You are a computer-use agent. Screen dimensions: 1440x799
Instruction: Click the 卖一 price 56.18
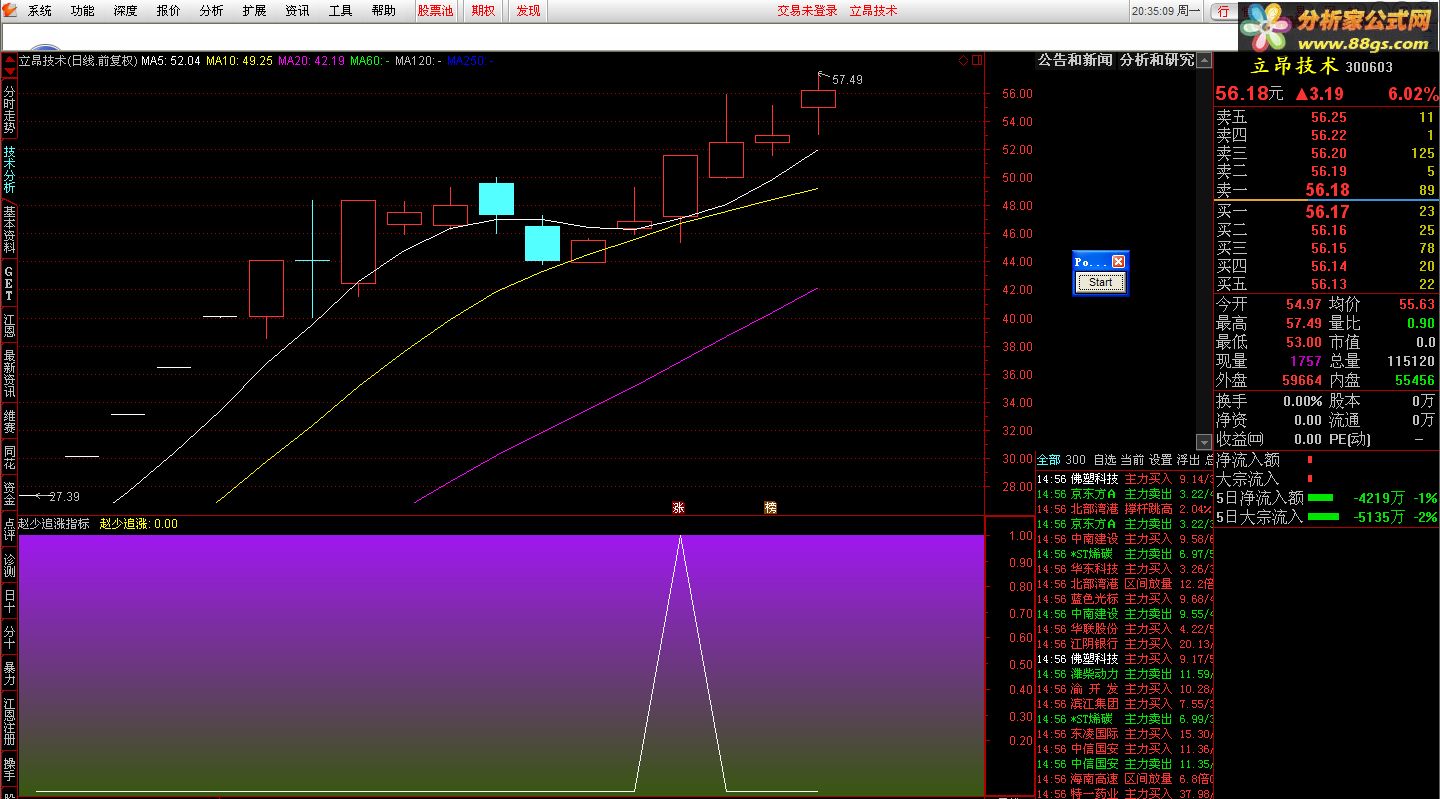[1327, 190]
